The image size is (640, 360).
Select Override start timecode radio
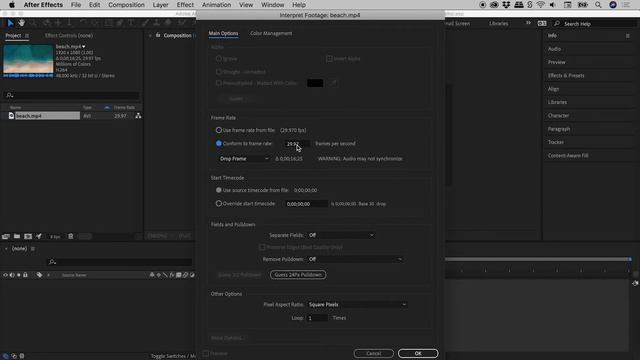coord(219,203)
